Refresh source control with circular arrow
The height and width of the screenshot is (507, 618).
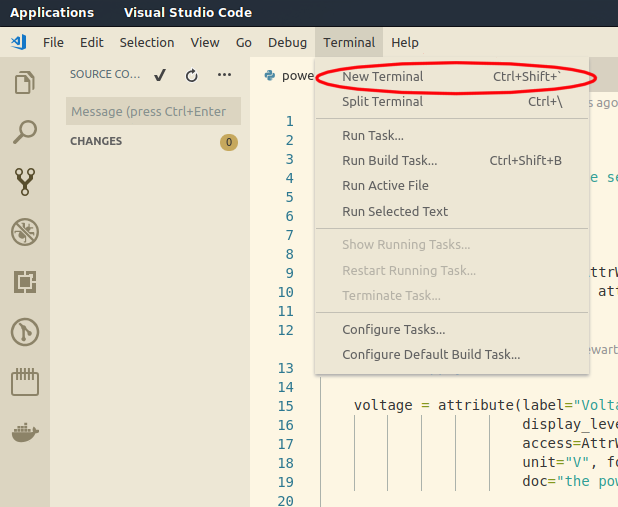192,75
